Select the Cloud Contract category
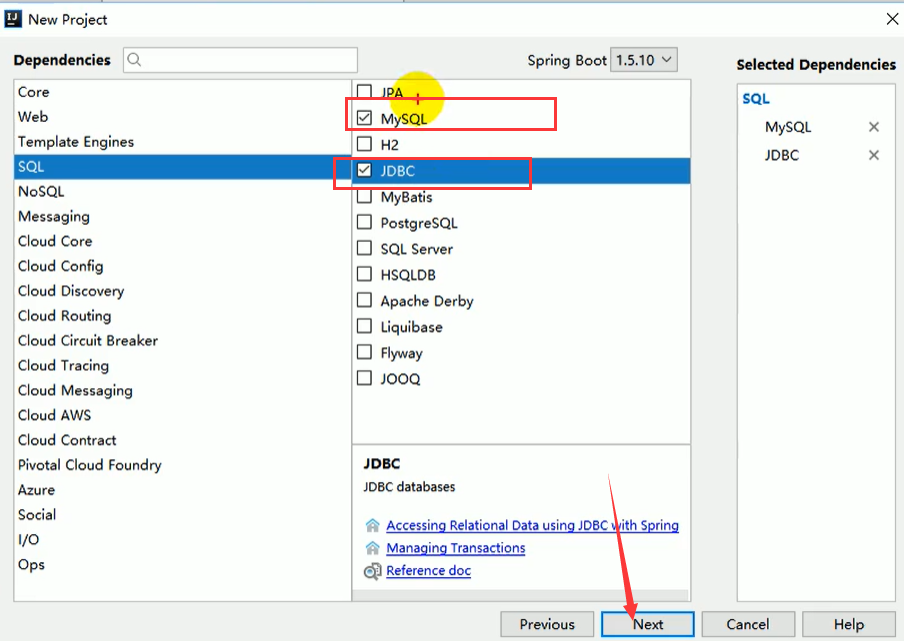Viewport: 904px width, 641px height. click(182, 440)
